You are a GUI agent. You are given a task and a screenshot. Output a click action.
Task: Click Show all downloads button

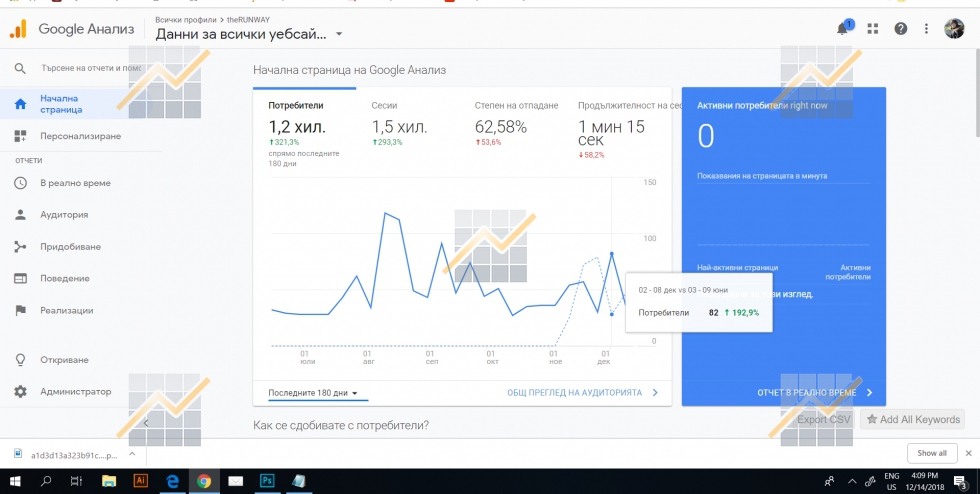[931, 453]
